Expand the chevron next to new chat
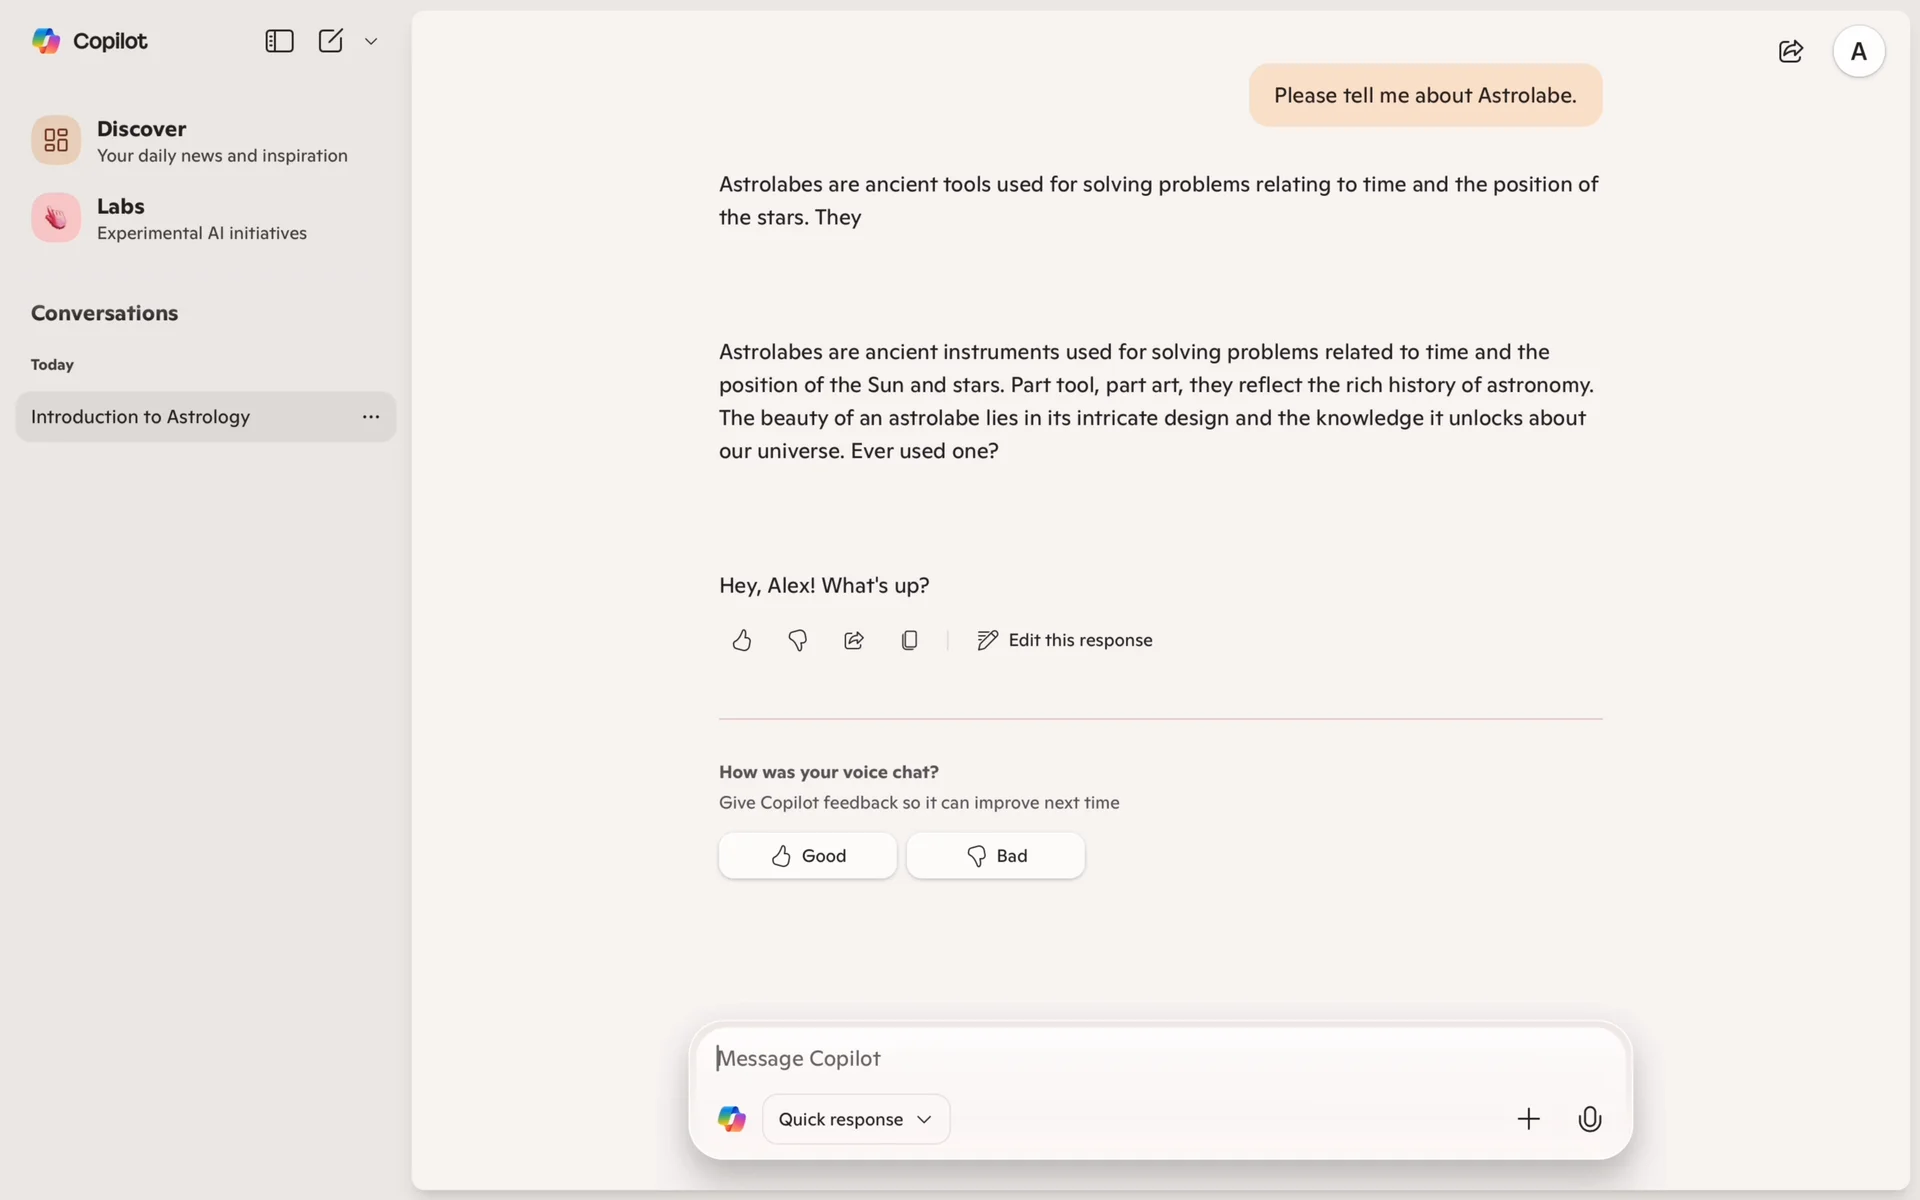The height and width of the screenshot is (1200, 1920). pyautogui.click(x=371, y=41)
